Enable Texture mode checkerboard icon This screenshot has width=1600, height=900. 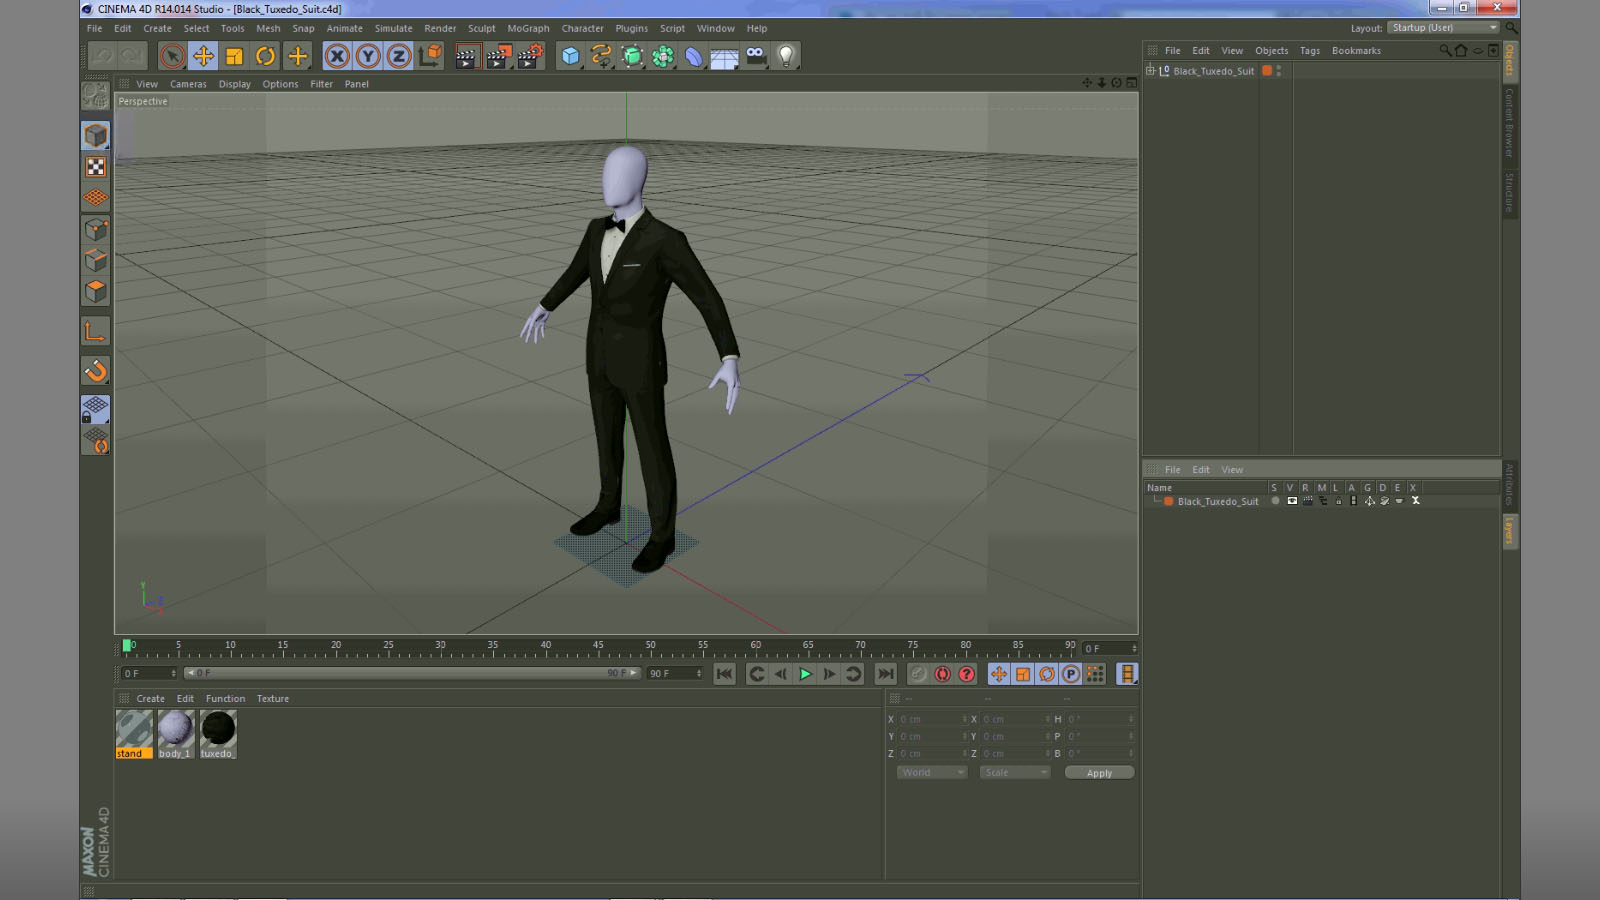96,167
